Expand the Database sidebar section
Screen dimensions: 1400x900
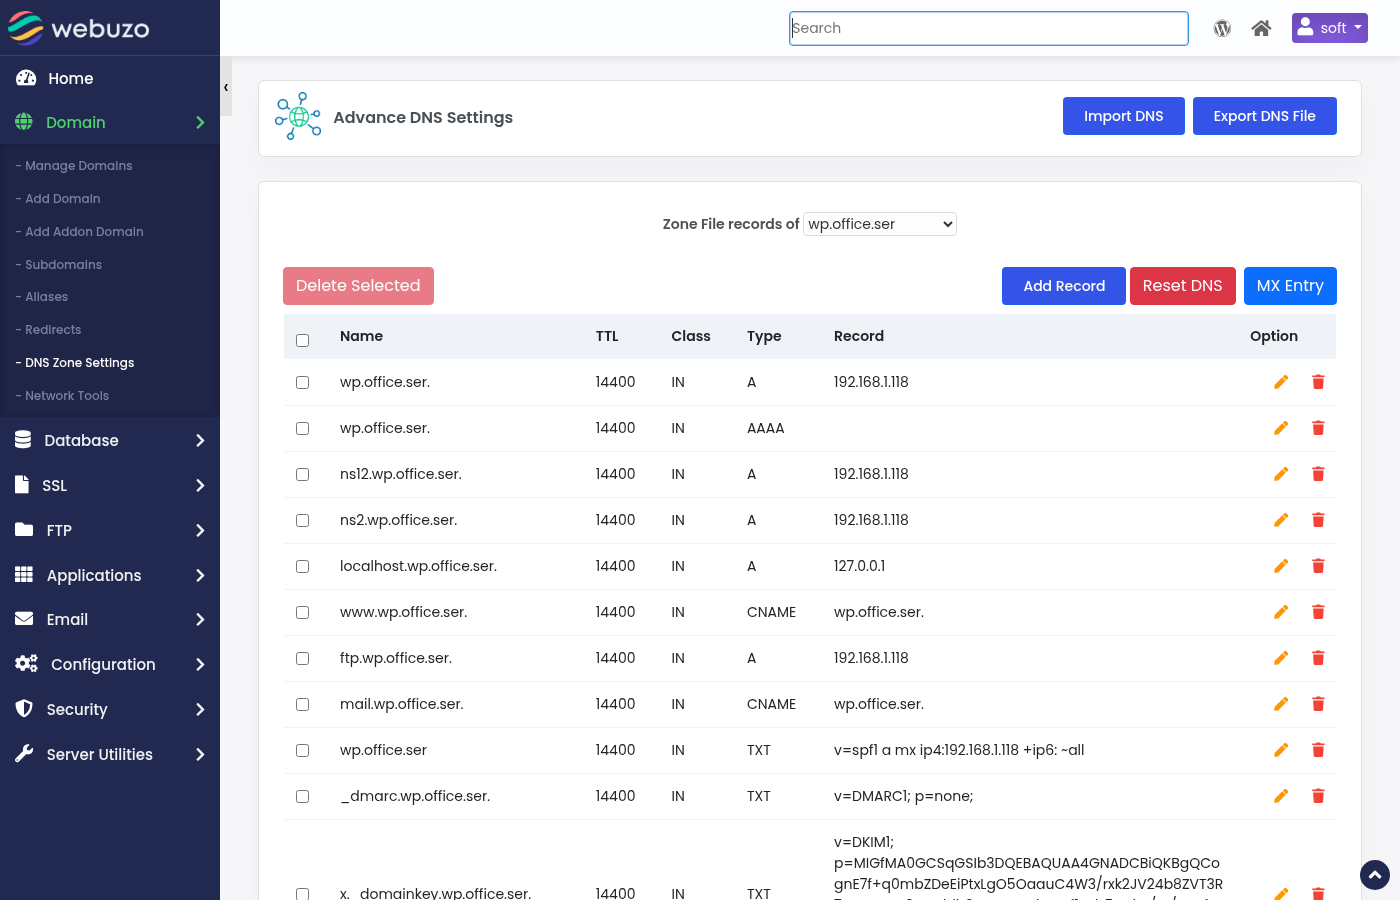[110, 440]
